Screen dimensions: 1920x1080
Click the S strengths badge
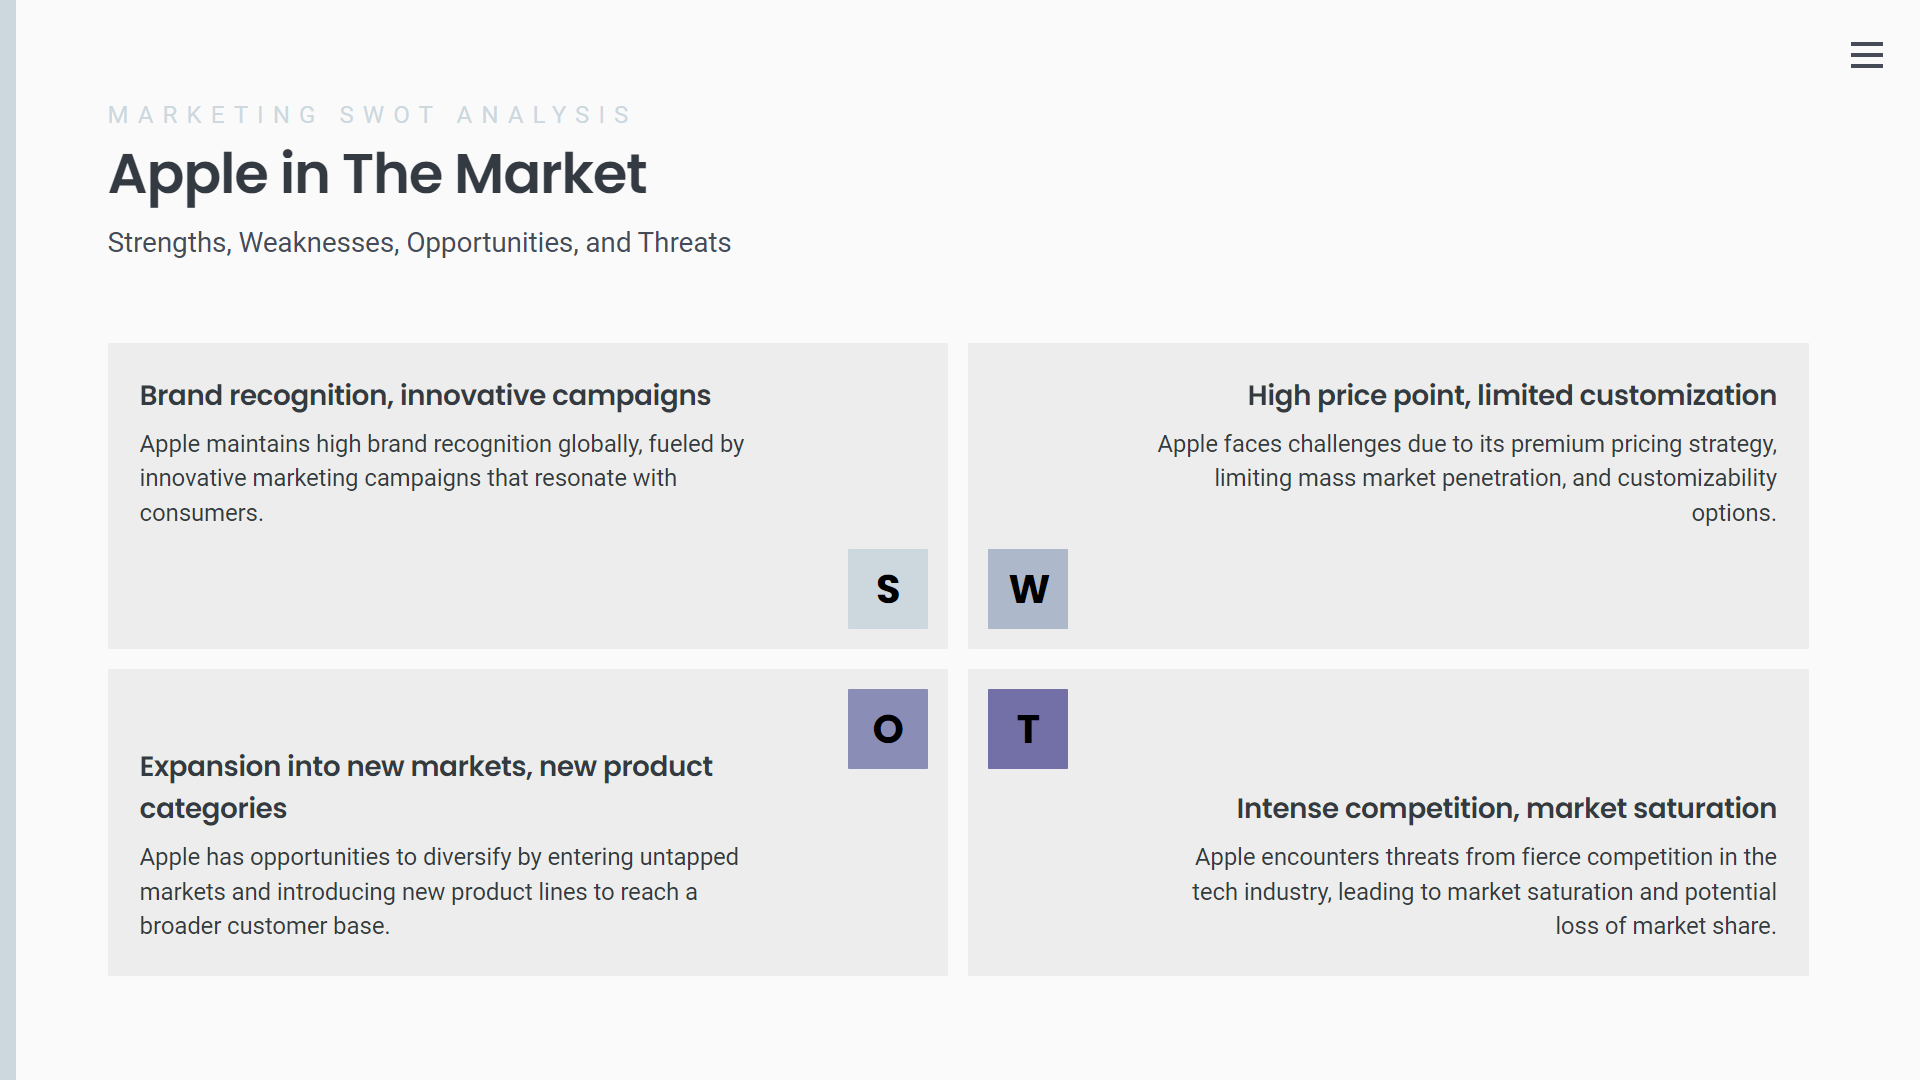point(887,589)
